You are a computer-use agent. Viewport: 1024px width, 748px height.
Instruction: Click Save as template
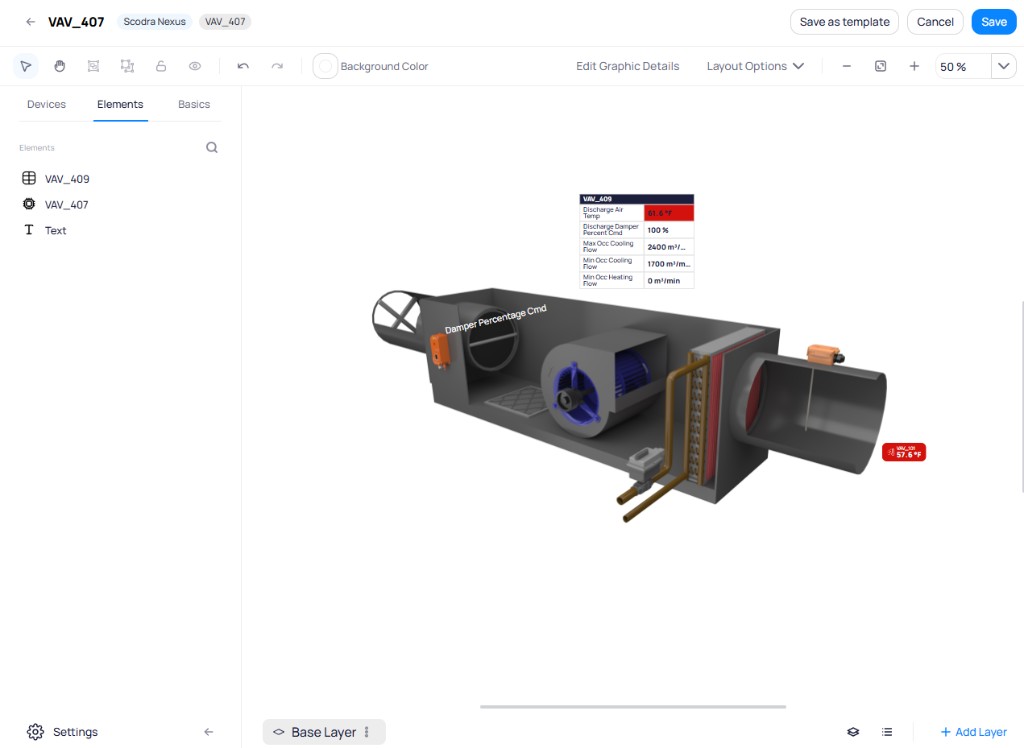[844, 22]
